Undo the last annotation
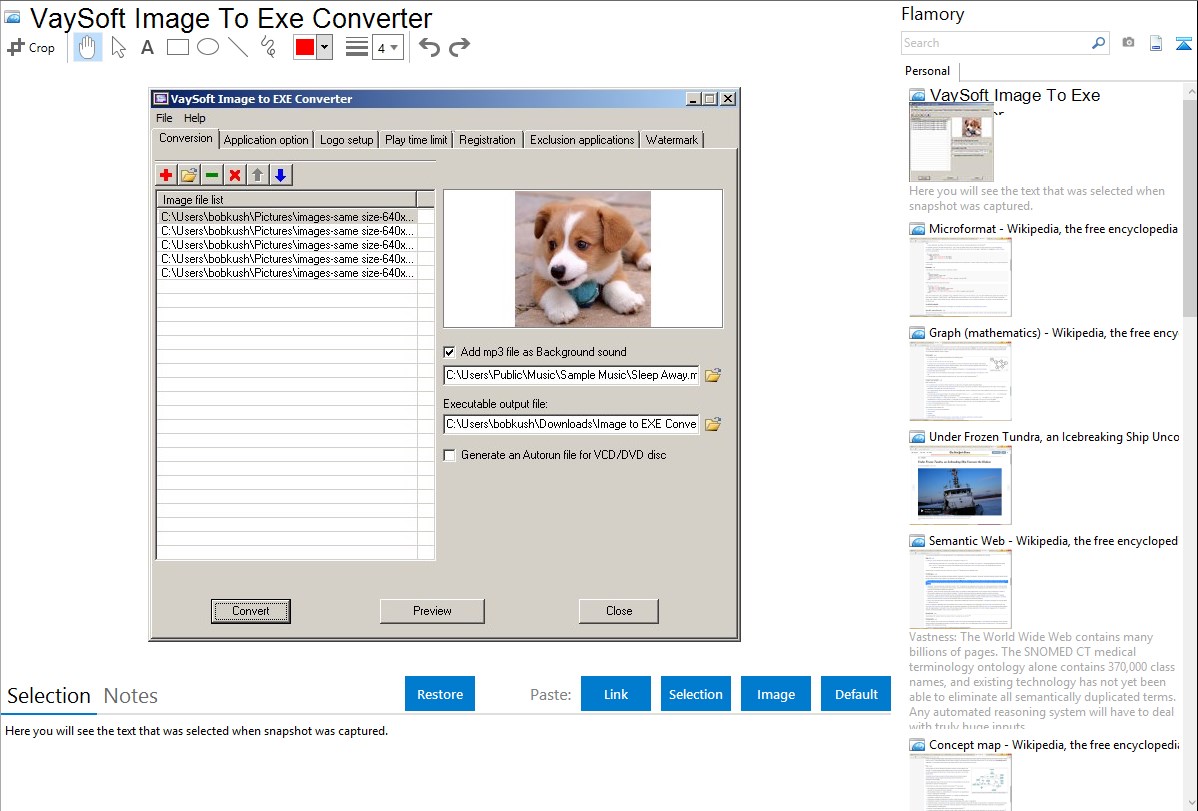Image resolution: width=1198 pixels, height=811 pixels. click(x=429, y=47)
